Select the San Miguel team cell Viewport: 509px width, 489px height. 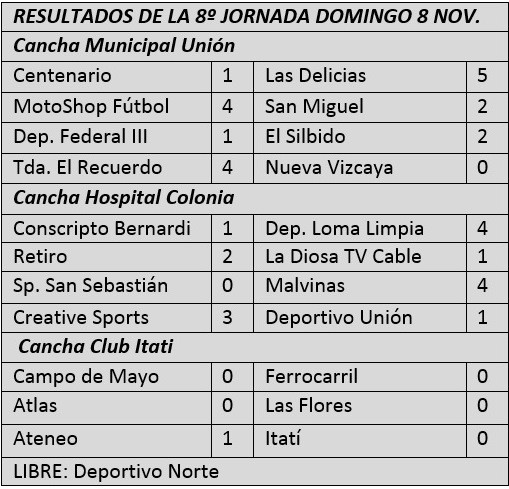pyautogui.click(x=360, y=107)
